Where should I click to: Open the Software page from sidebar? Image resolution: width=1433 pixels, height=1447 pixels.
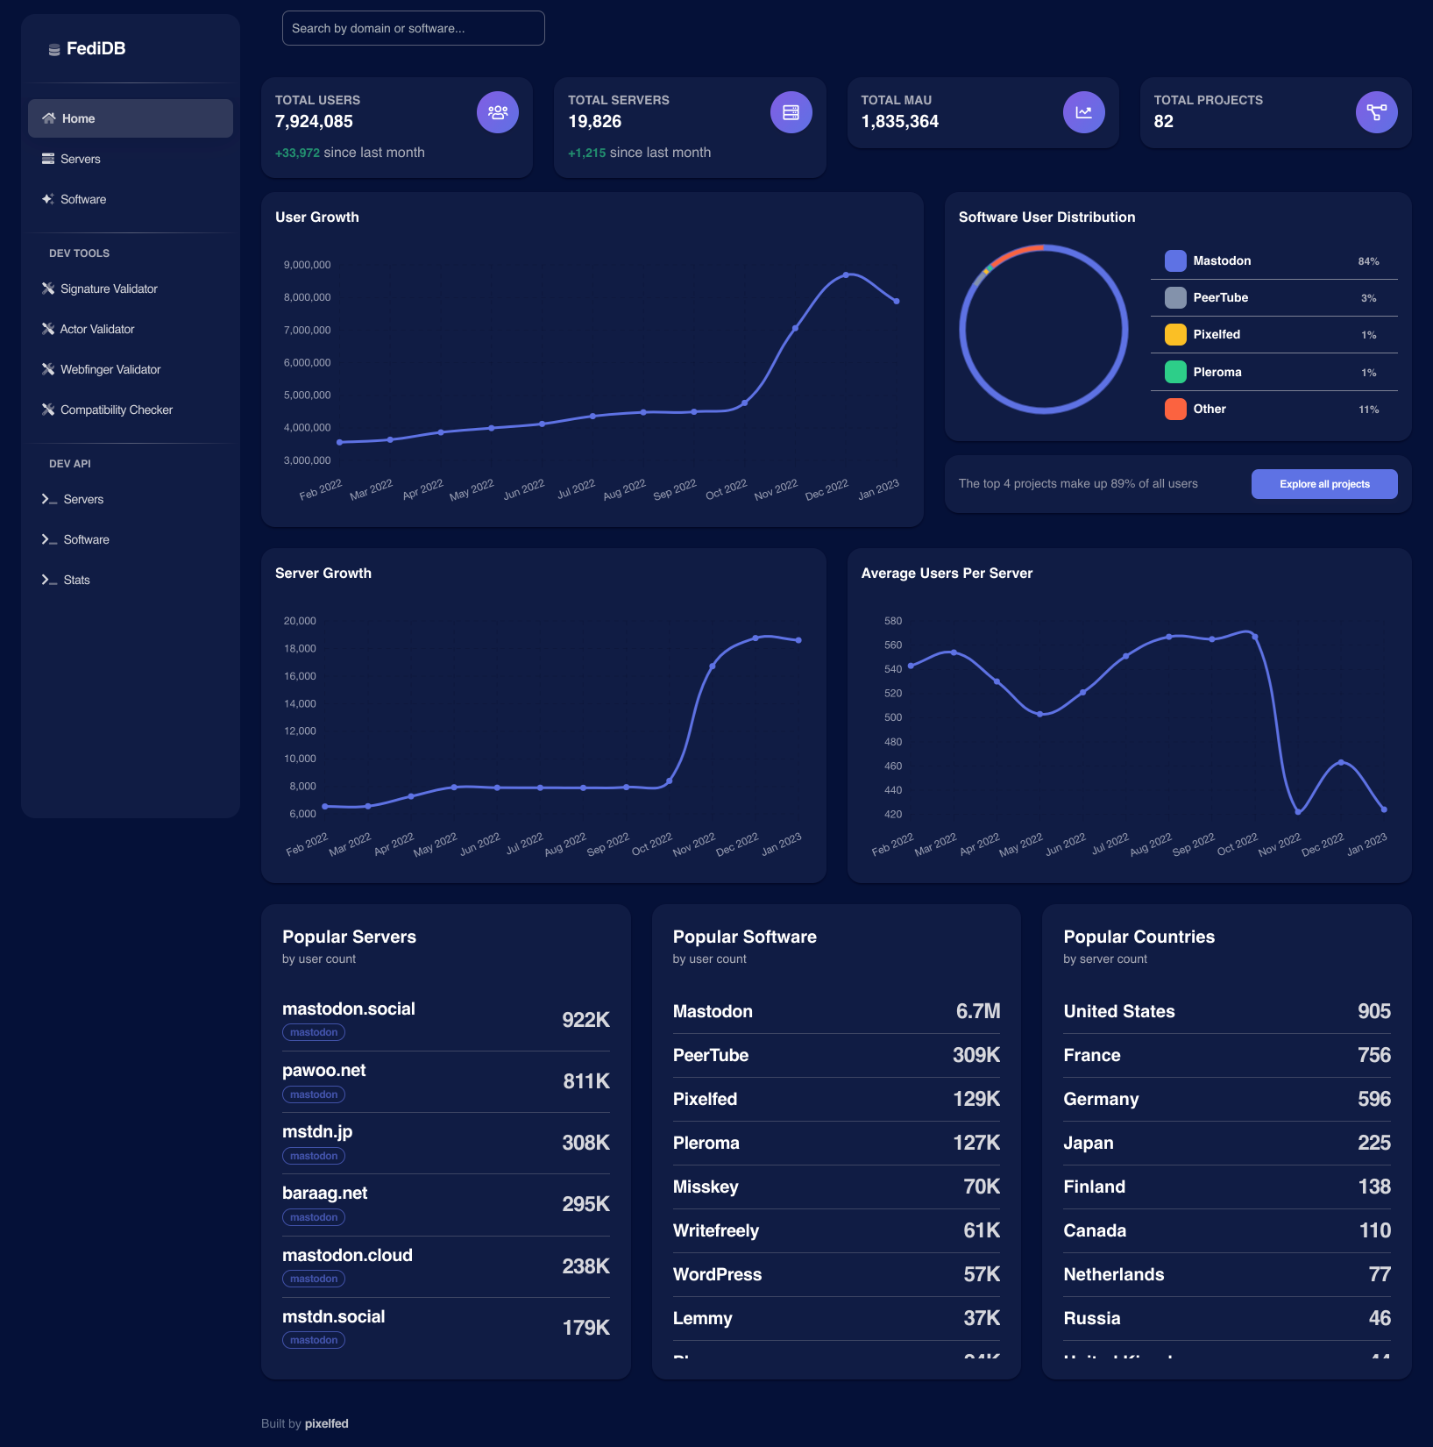pos(130,199)
